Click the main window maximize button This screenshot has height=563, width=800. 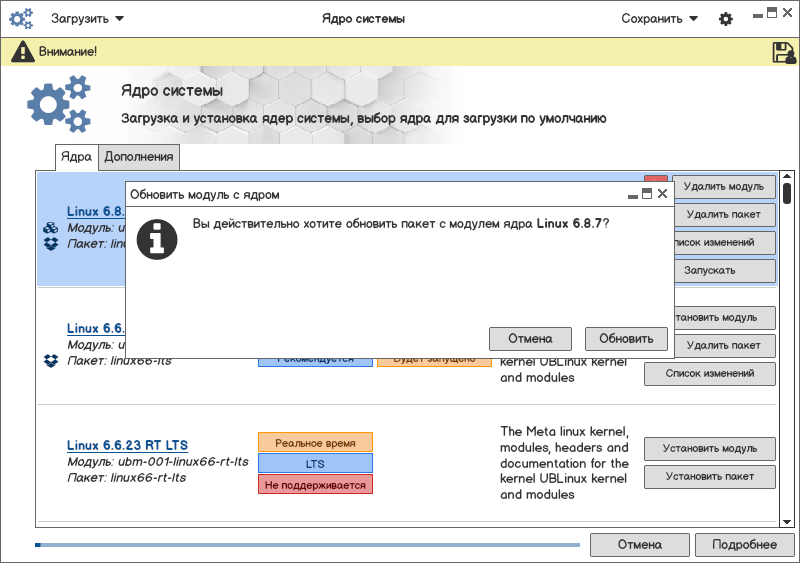click(772, 13)
